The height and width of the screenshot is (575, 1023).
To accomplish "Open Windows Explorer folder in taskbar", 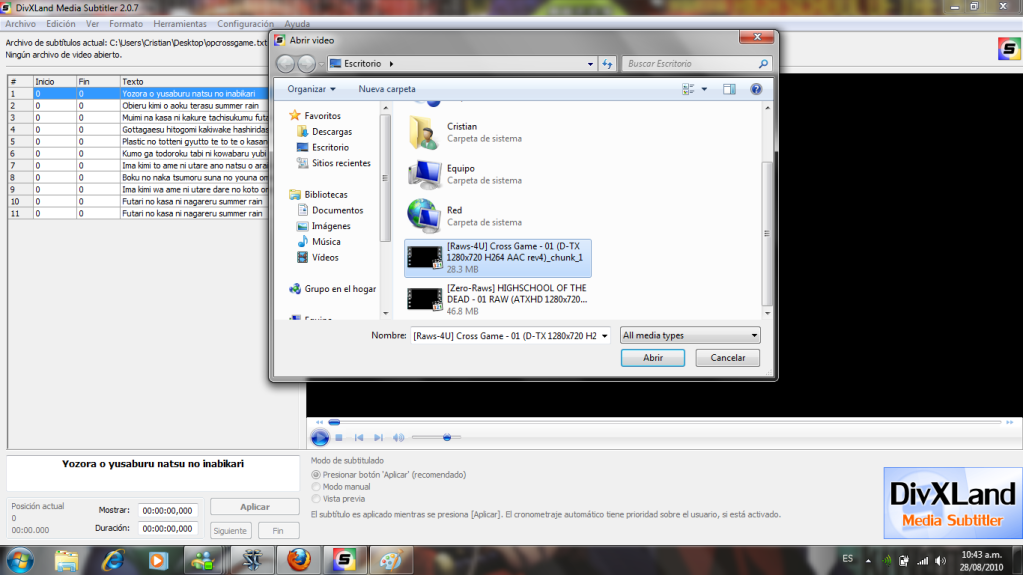I will [66, 560].
